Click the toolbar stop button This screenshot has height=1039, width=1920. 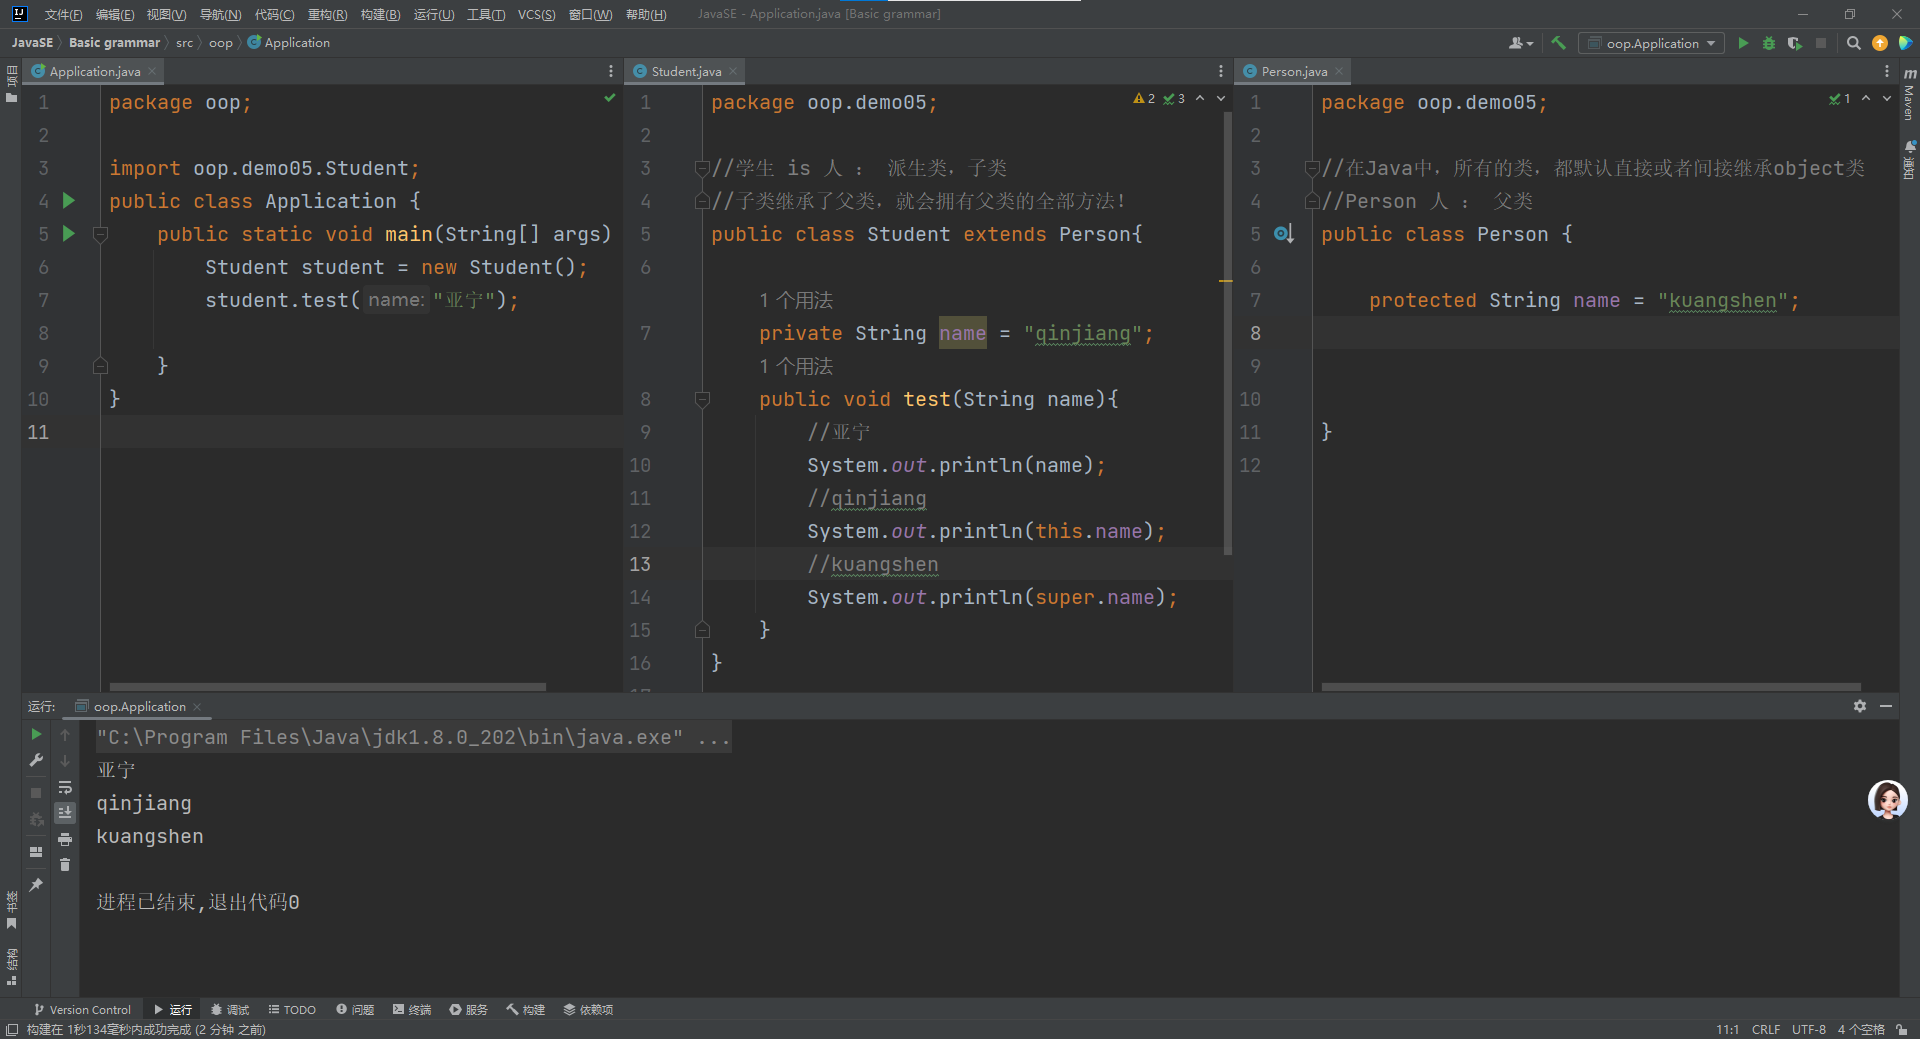(1821, 43)
